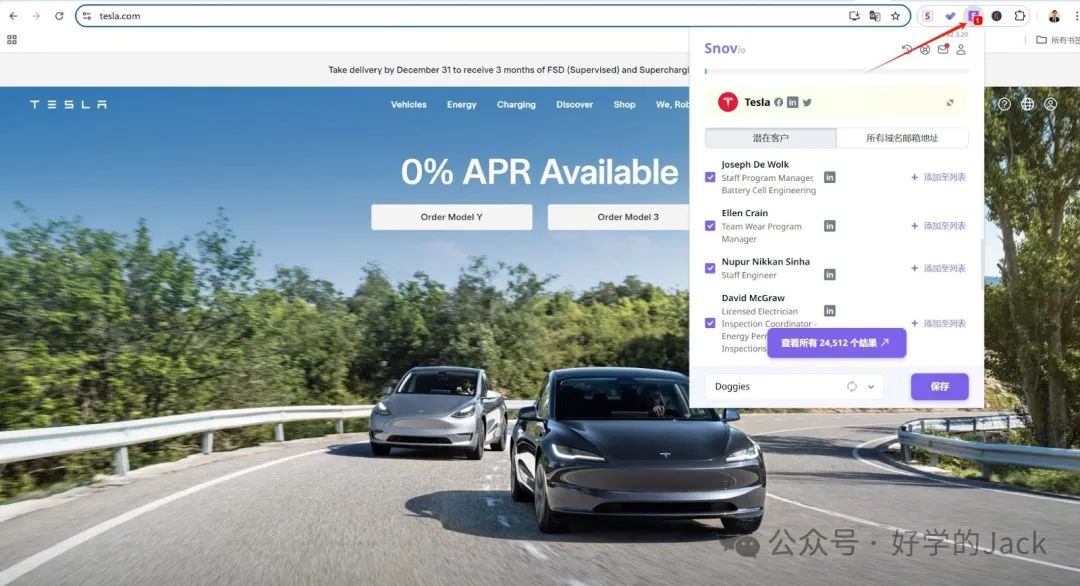The image size is (1080, 586).
Task: Open the Vehicles menu on Tesla site
Action: pos(408,105)
